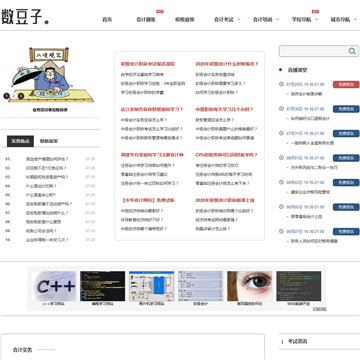Screen dimensions: 360x360
Task: Click in the search input box
Action: coord(314,51)
